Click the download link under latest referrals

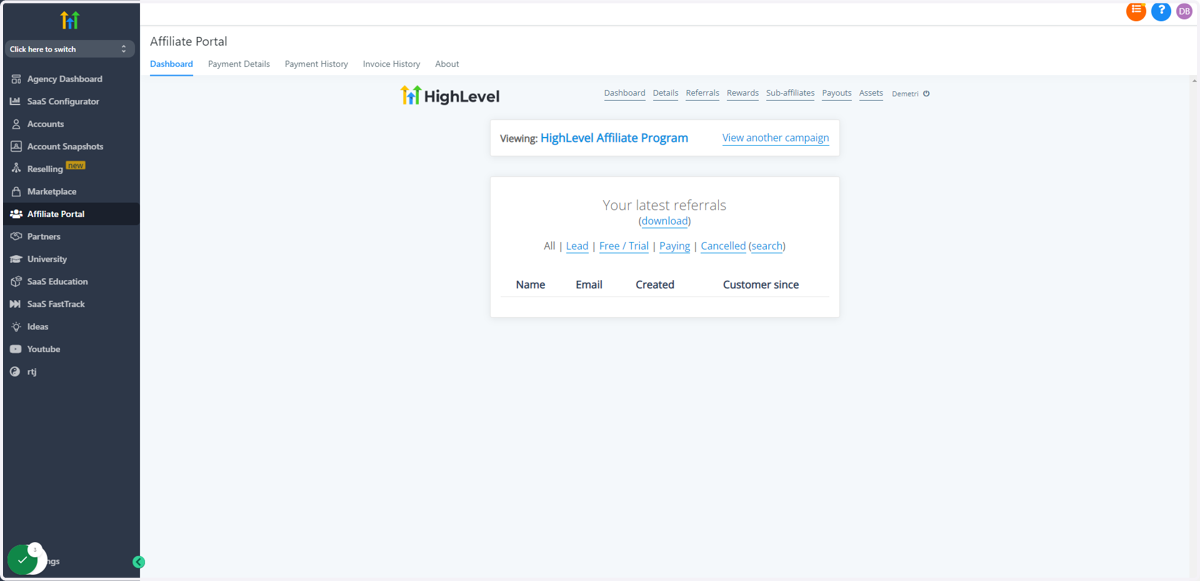(x=665, y=221)
